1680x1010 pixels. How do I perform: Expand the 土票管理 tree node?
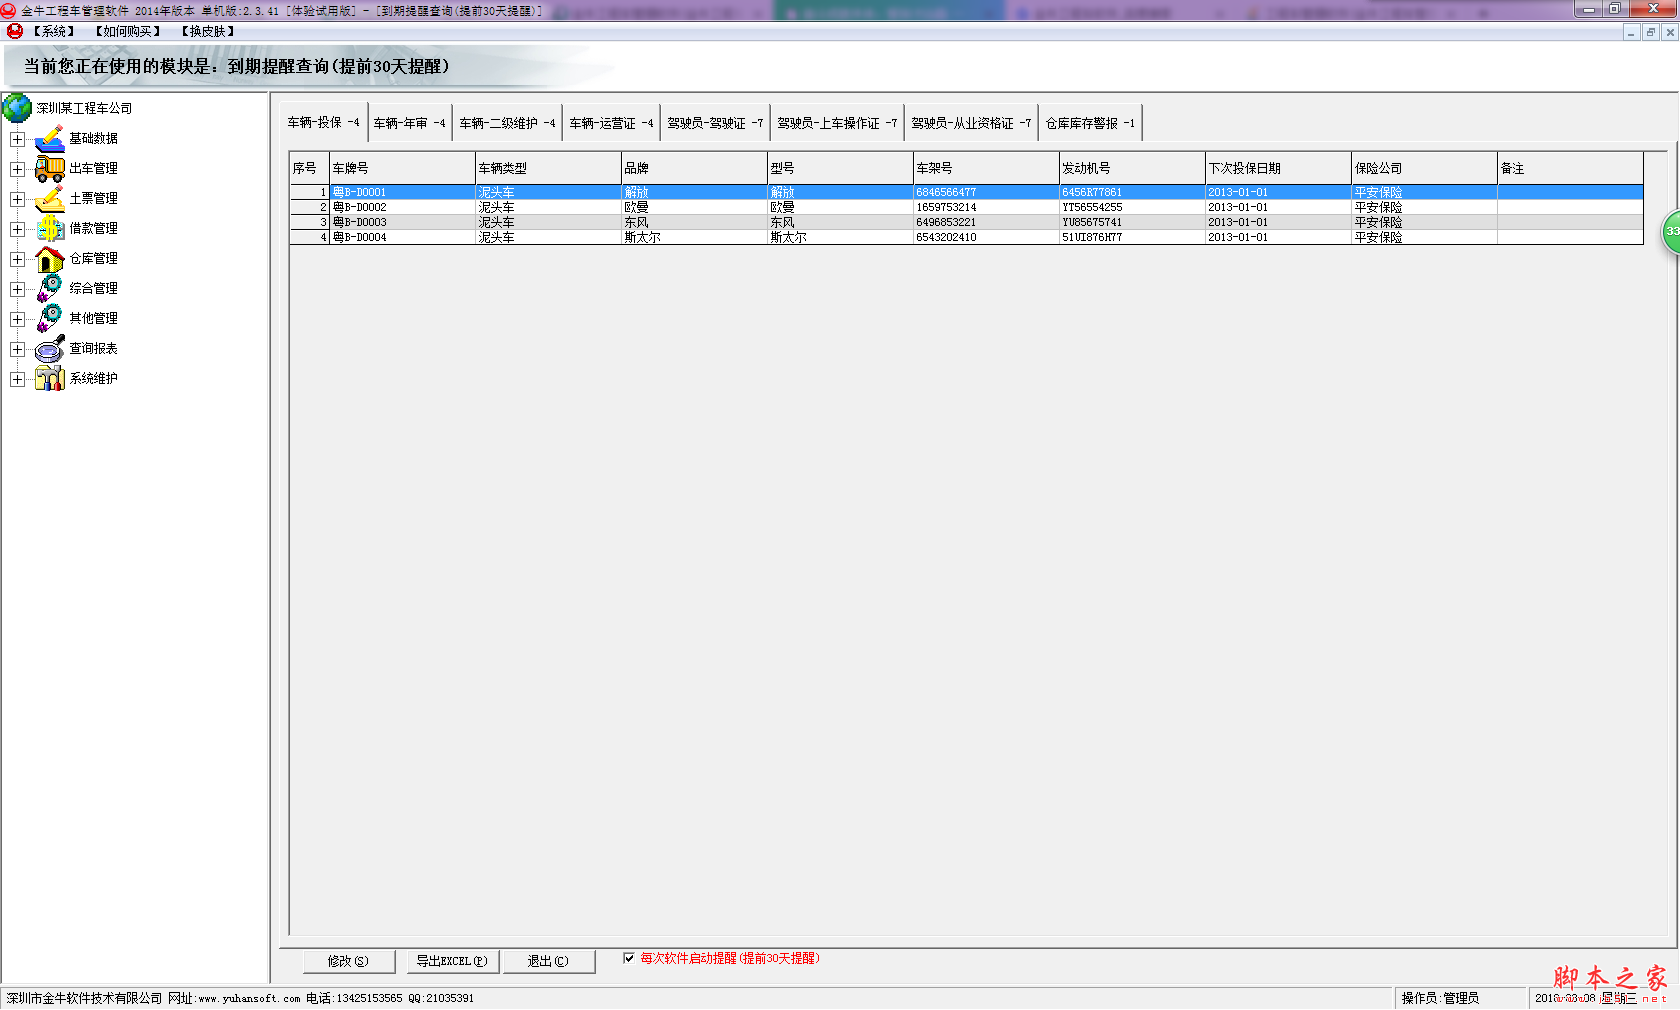17,199
